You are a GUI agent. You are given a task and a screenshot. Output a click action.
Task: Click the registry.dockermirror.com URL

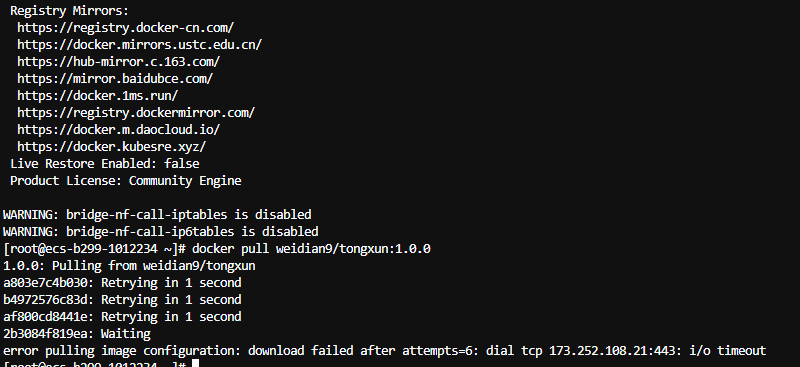(x=136, y=113)
